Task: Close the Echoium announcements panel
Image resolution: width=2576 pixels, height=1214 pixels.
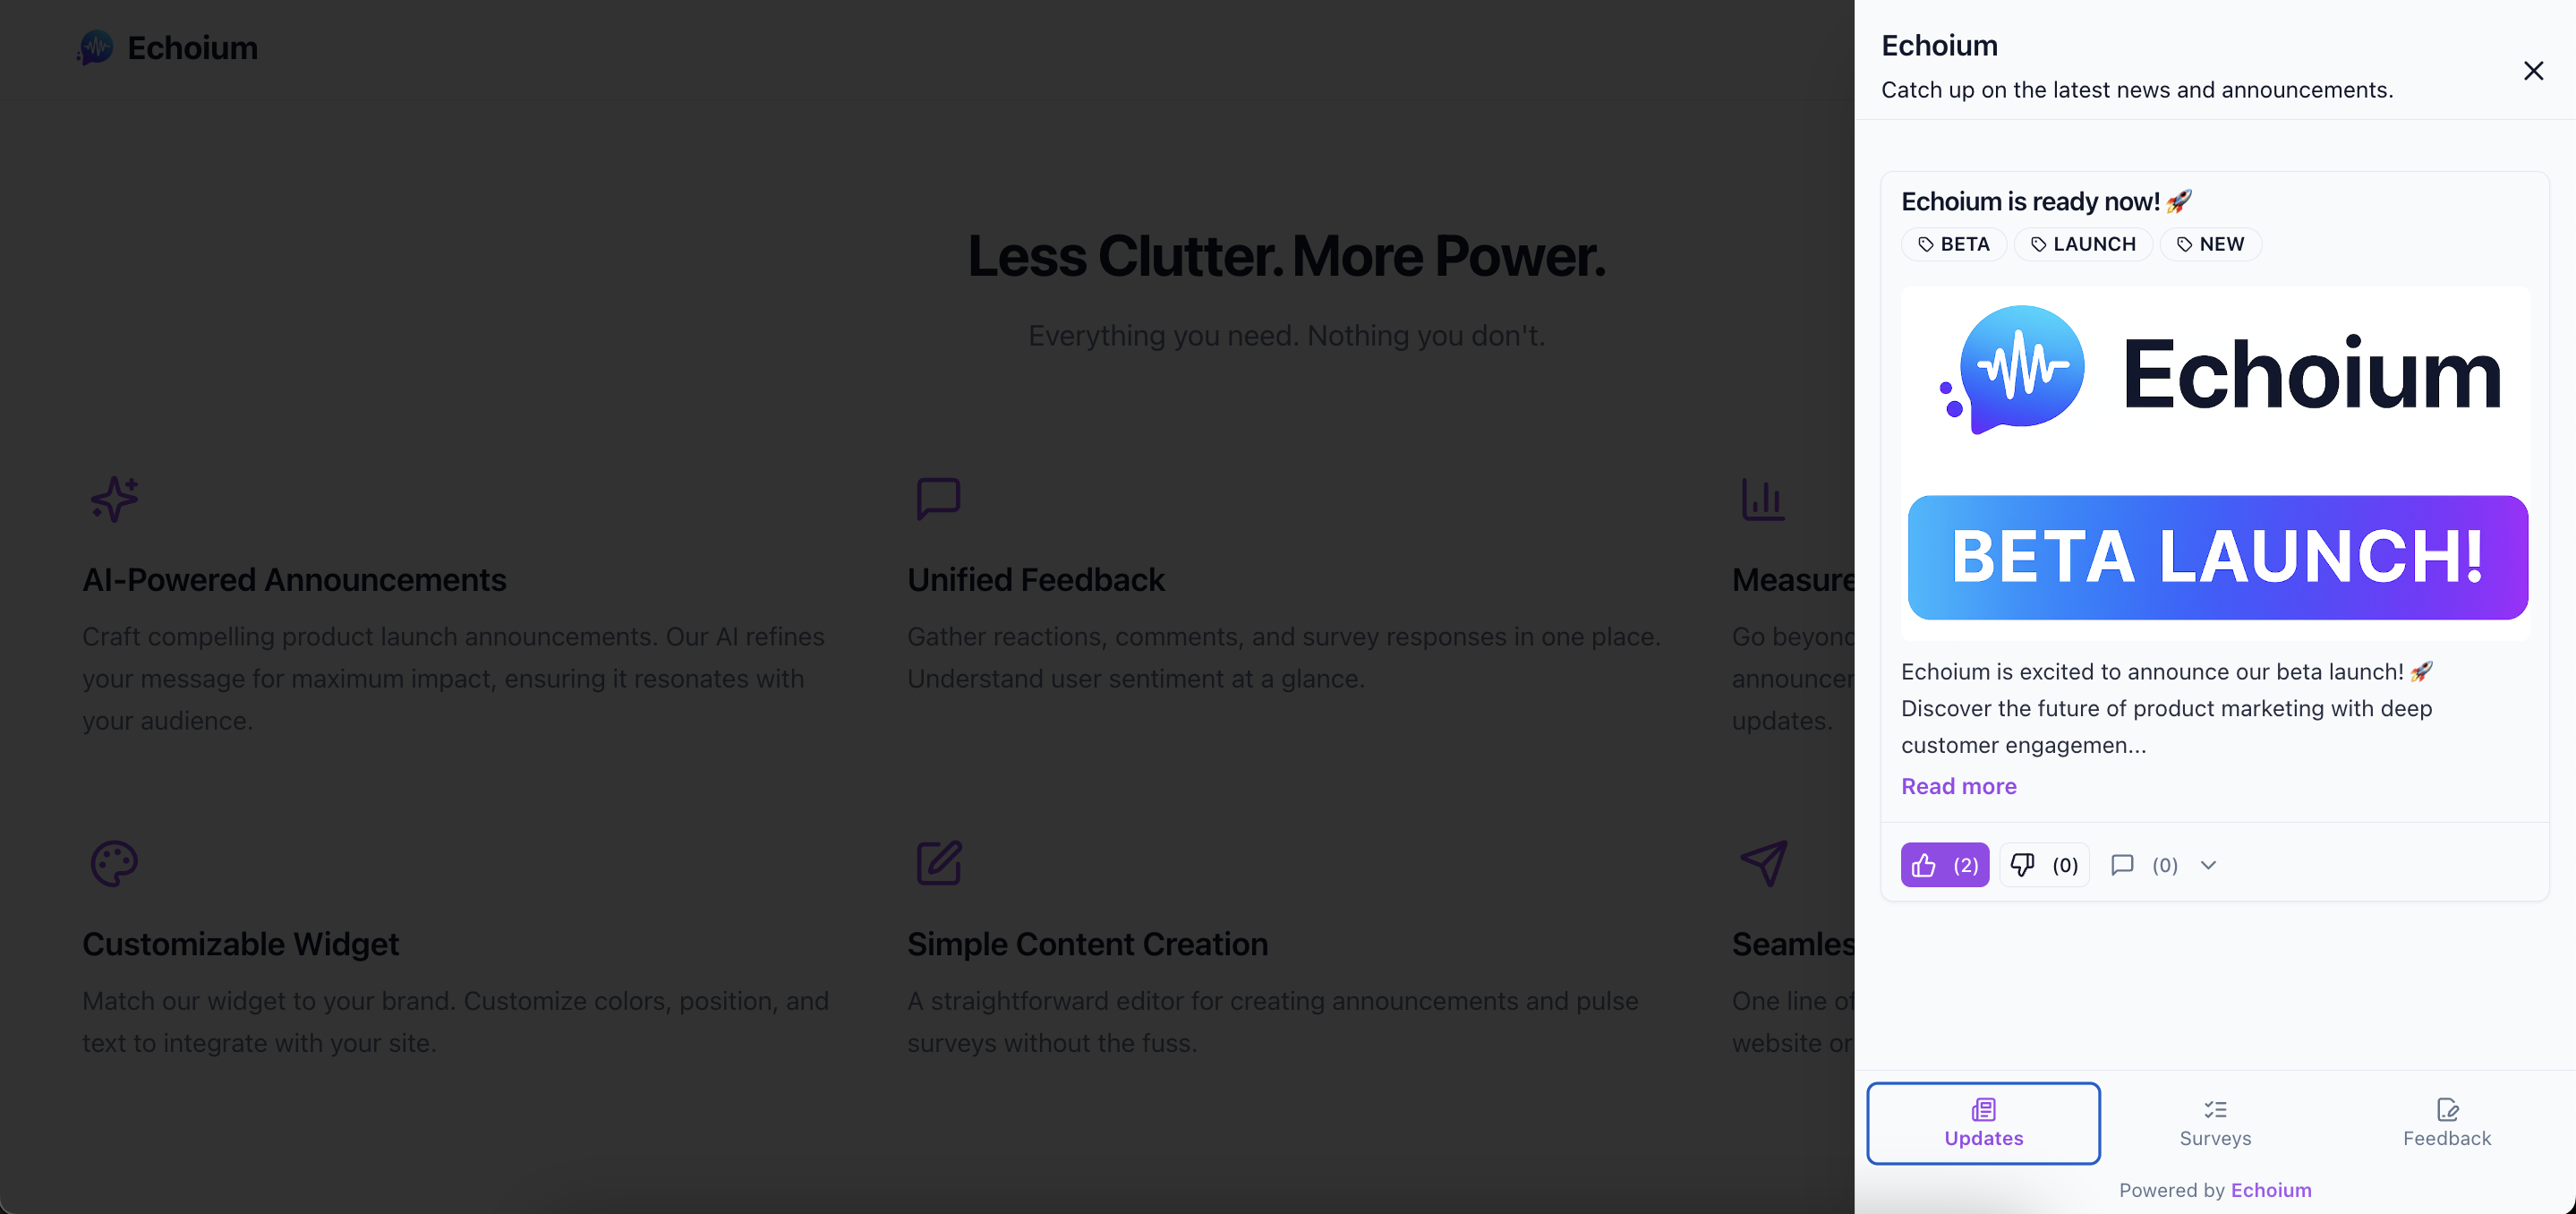Action: click(2533, 71)
